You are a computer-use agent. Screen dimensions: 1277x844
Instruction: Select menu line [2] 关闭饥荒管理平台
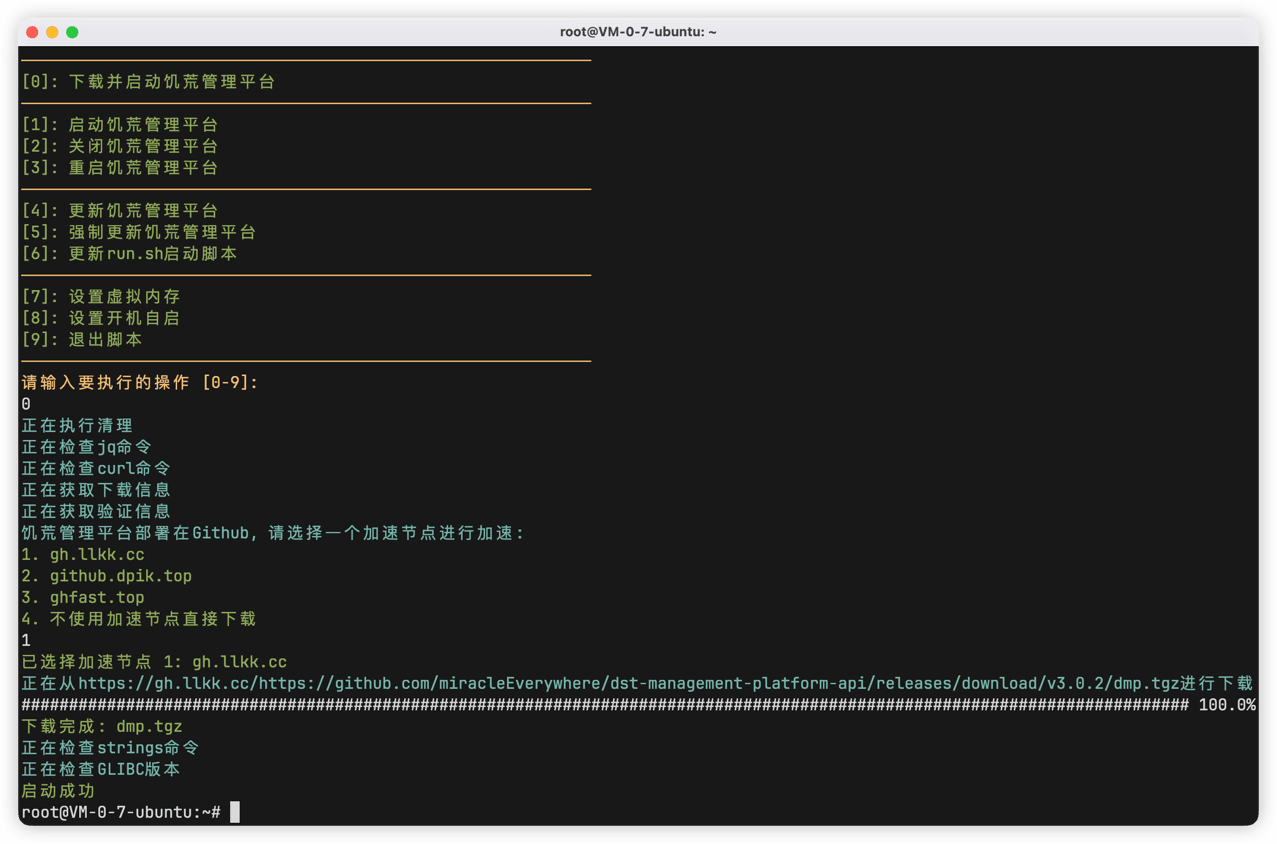pos(120,146)
